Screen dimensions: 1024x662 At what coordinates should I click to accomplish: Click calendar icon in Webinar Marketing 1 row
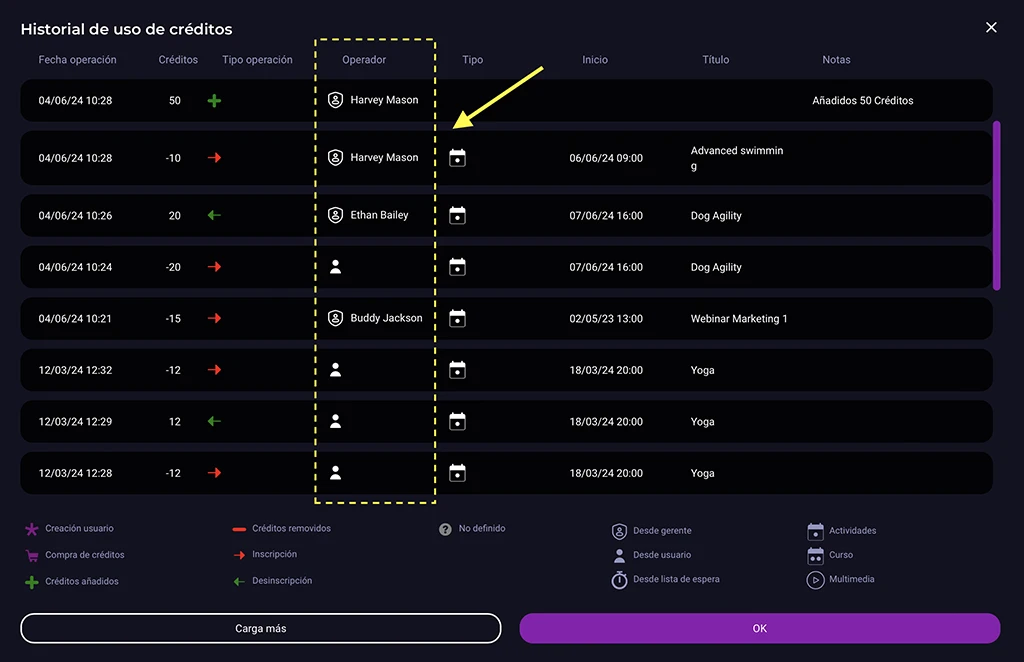click(x=457, y=318)
